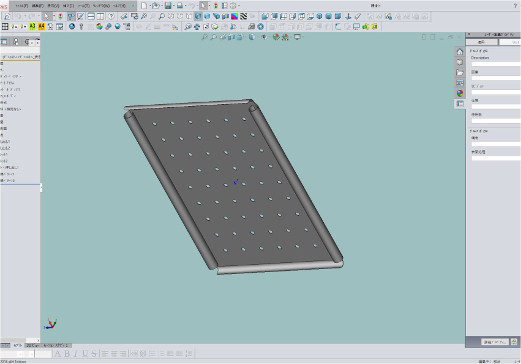Click the icon beside properties pane bottom button

514,342
